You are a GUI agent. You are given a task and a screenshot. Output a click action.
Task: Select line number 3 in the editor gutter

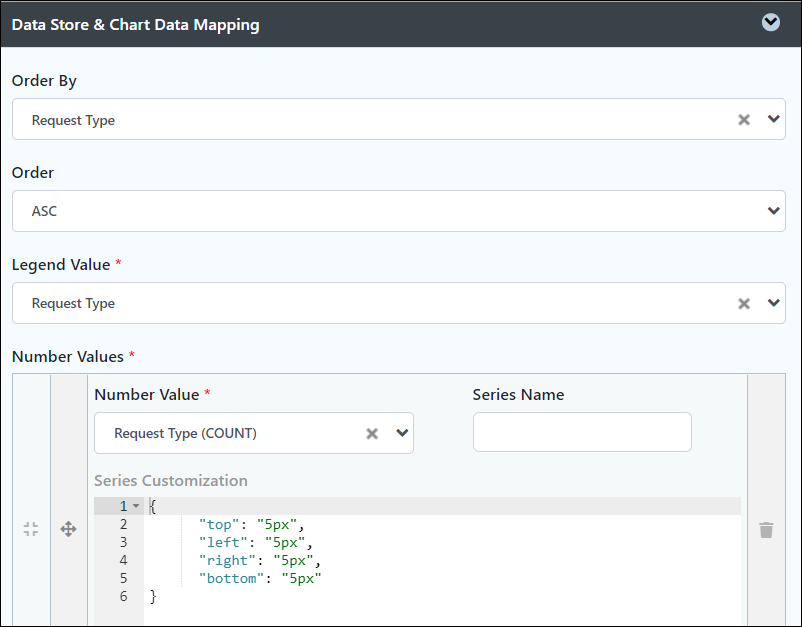[x=123, y=542]
